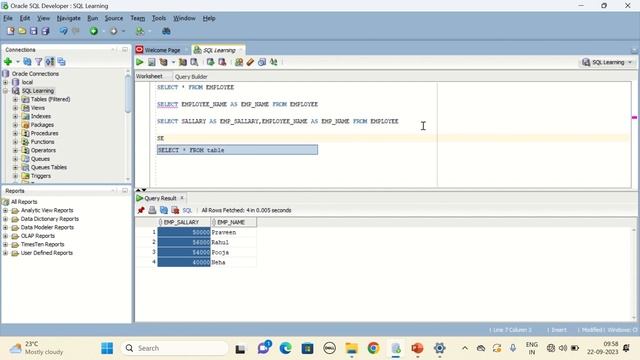Click the Refresh icon in Query Result toolbar
This screenshot has height=360, width=640.
(x=164, y=210)
